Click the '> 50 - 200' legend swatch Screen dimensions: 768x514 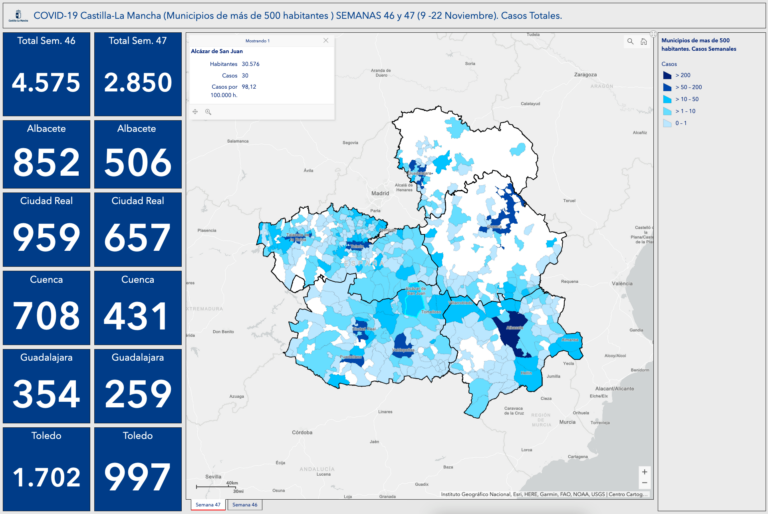(668, 88)
